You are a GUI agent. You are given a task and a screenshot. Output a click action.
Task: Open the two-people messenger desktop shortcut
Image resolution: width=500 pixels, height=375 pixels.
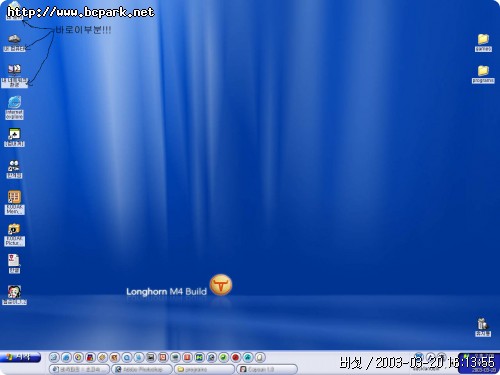point(14,169)
